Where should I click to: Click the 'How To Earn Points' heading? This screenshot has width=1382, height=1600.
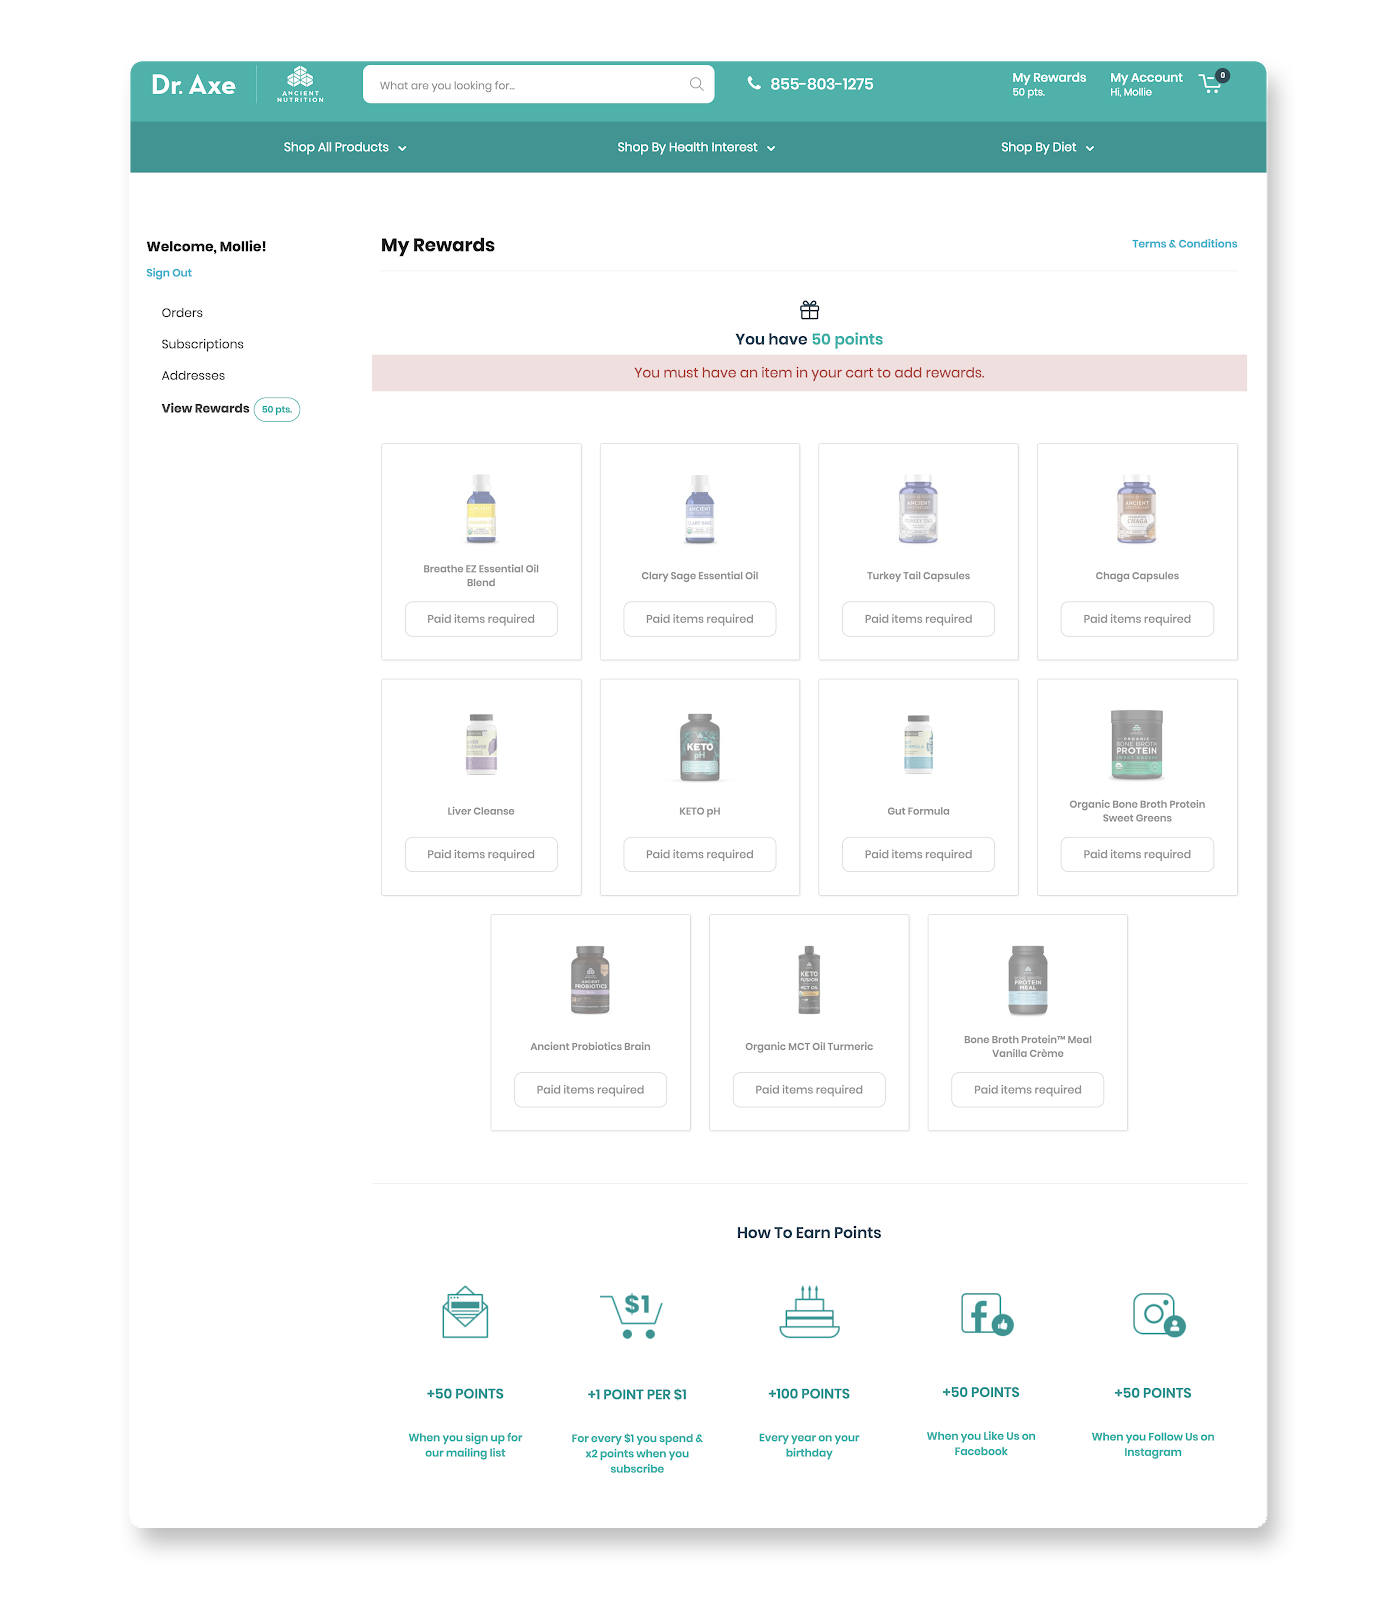809,1233
